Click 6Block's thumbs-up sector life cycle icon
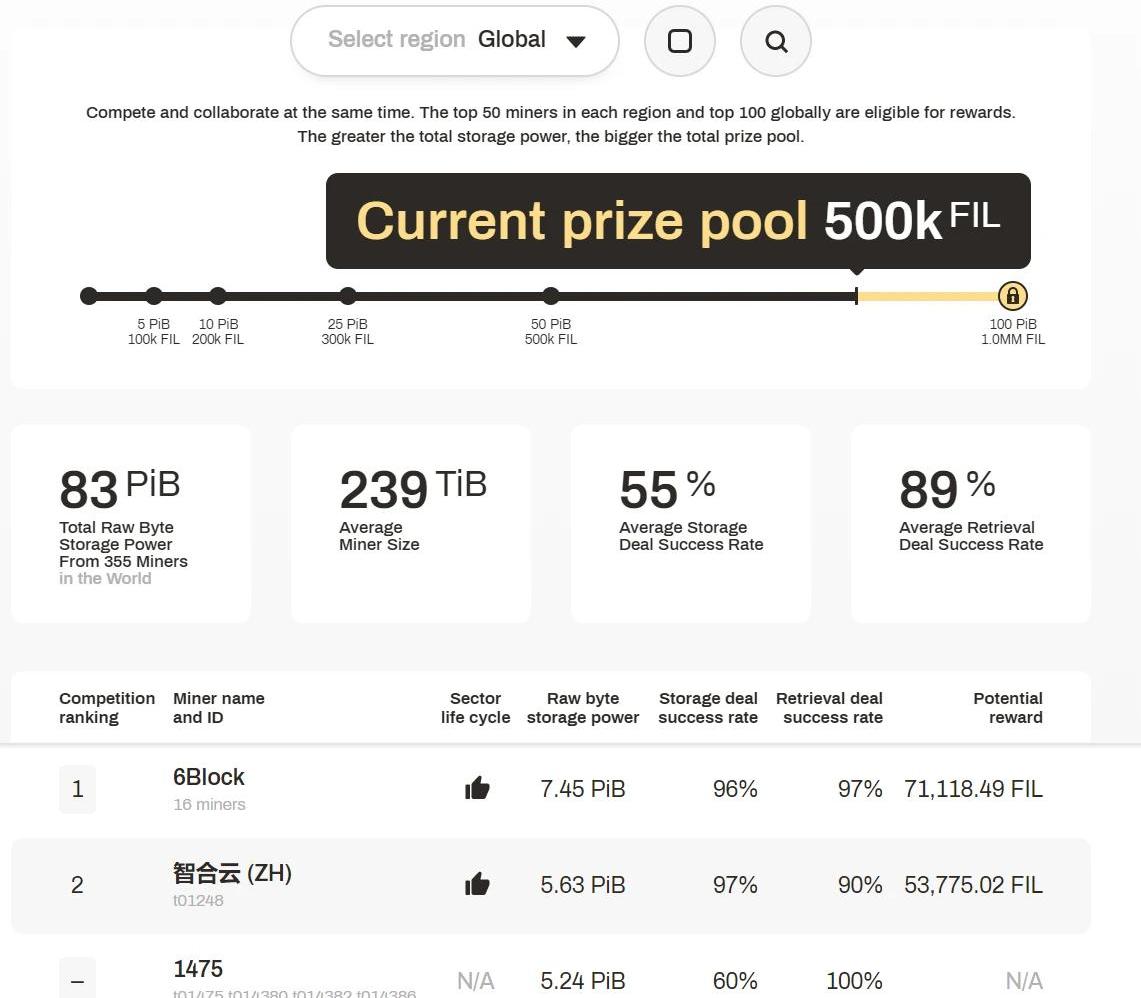 [477, 789]
